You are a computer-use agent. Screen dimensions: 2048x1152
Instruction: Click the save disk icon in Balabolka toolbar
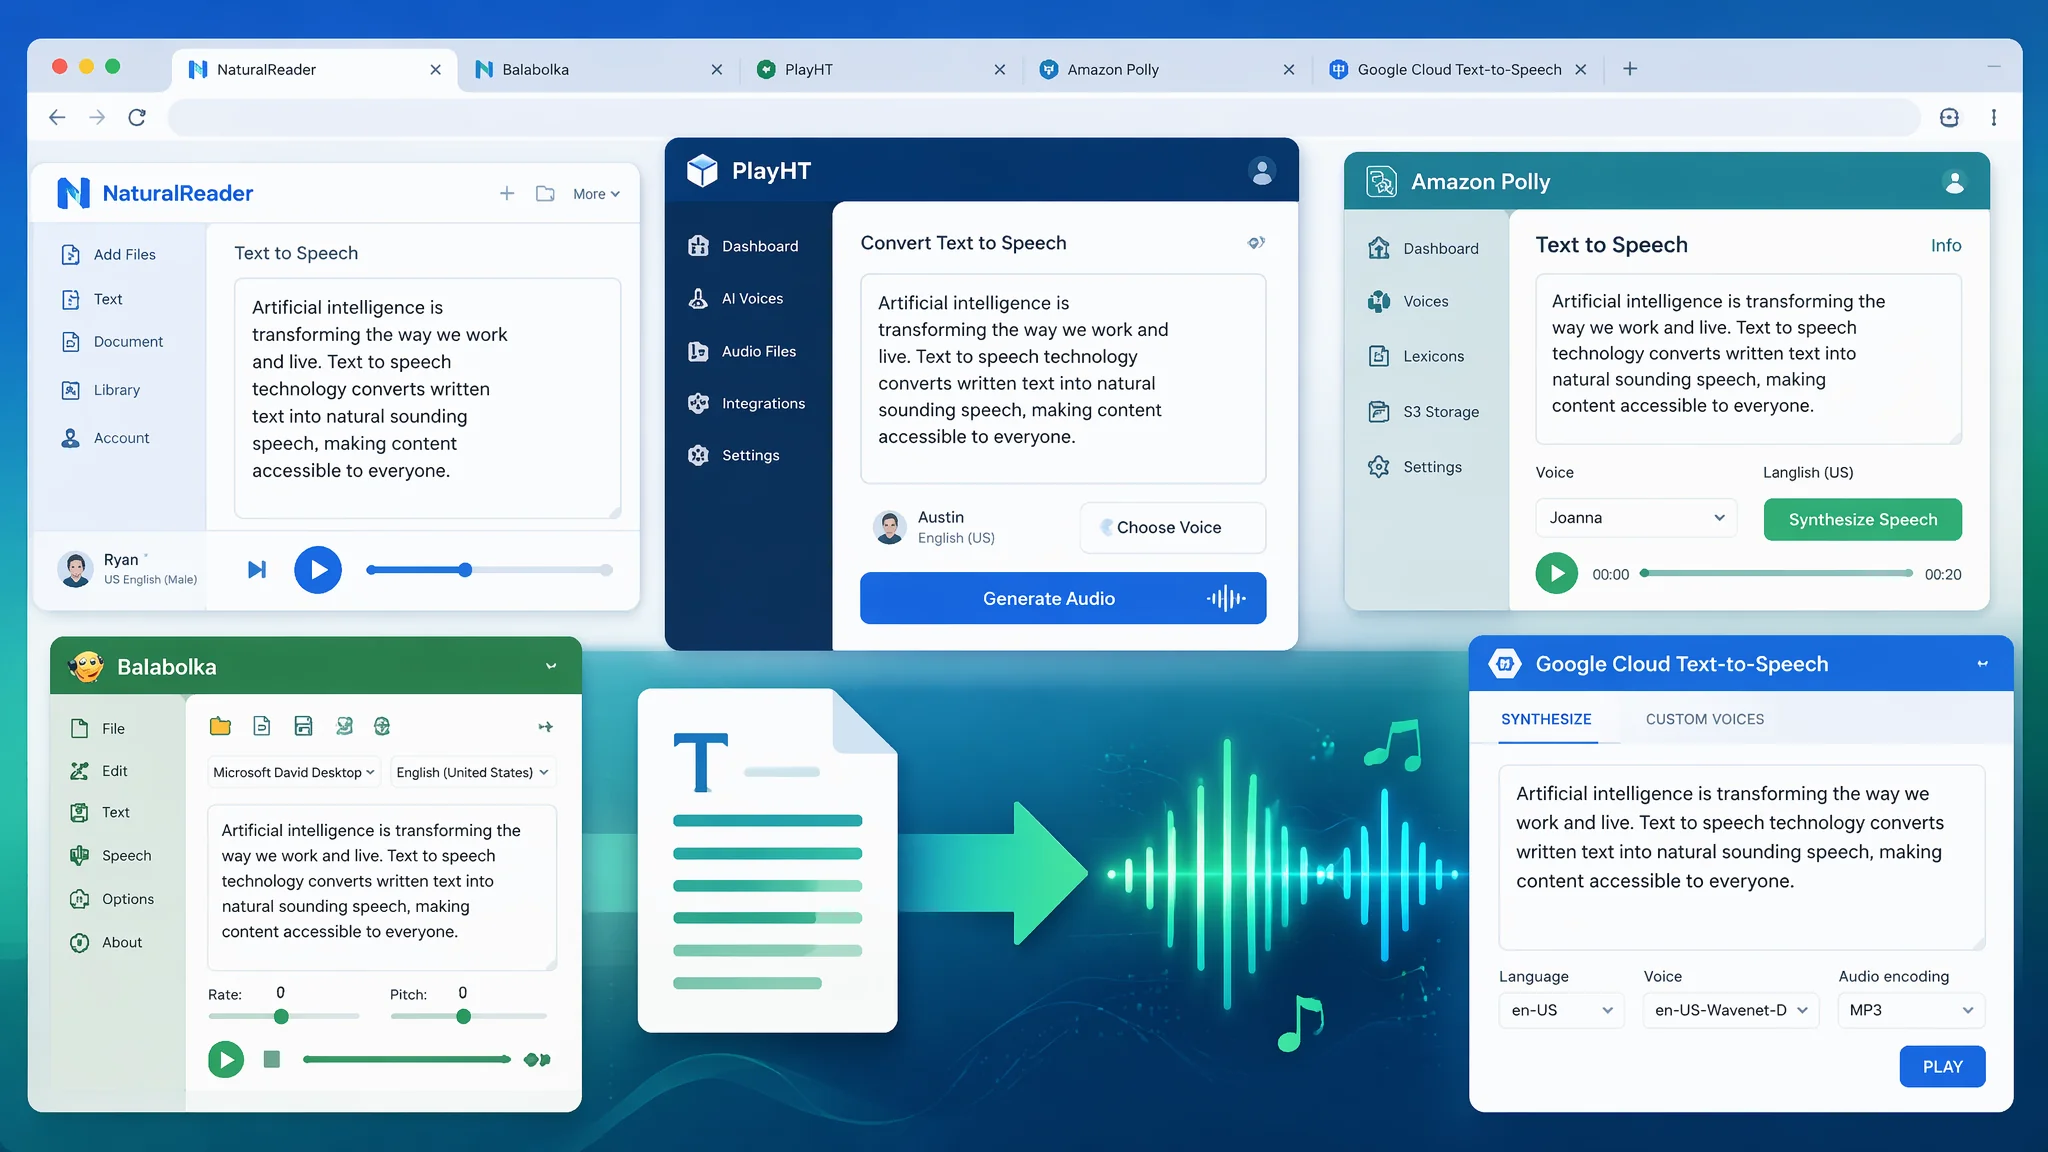click(x=303, y=726)
